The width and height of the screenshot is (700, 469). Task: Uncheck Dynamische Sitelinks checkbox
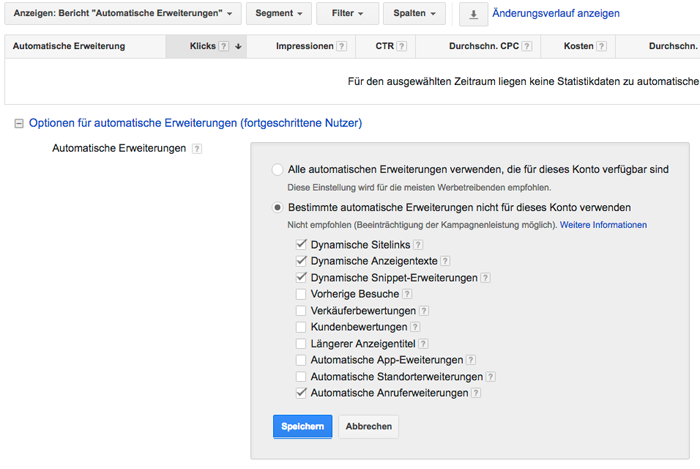pyautogui.click(x=301, y=245)
